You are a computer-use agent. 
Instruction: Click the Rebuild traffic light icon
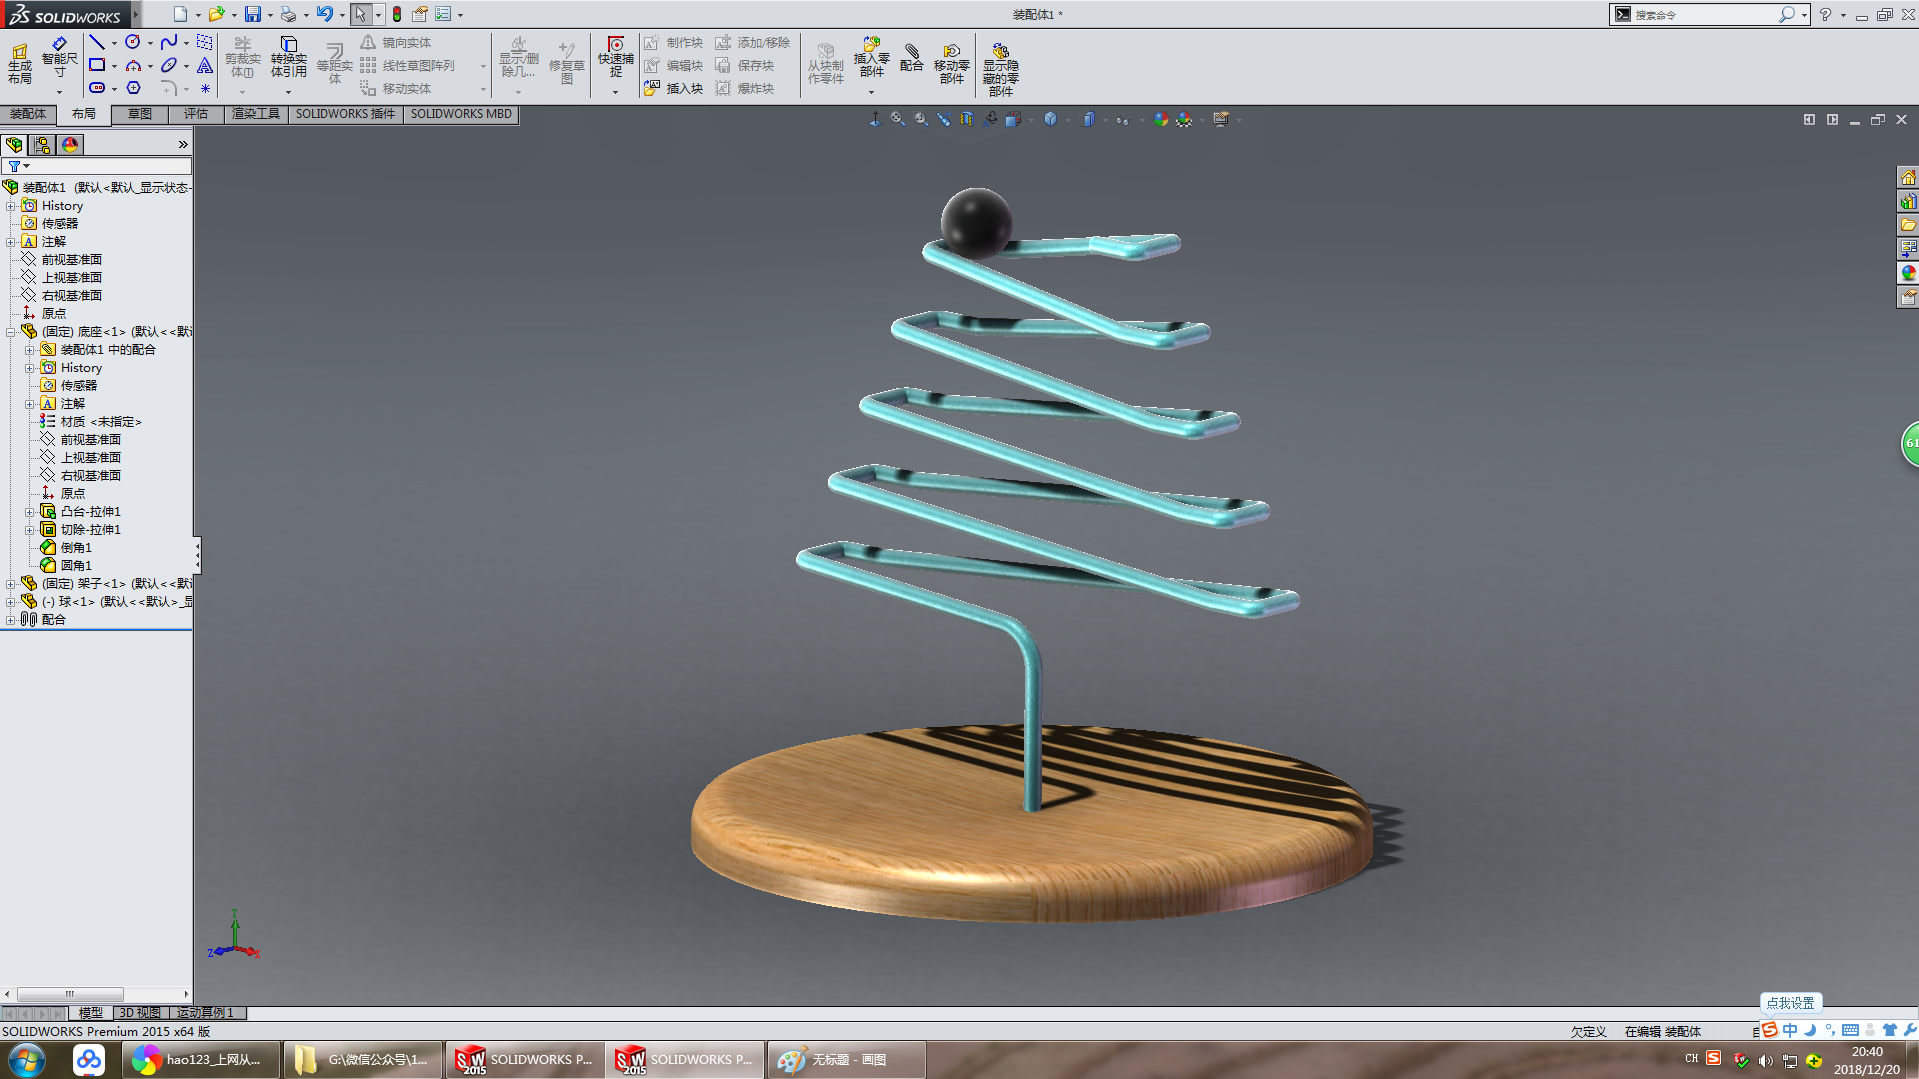coord(397,14)
